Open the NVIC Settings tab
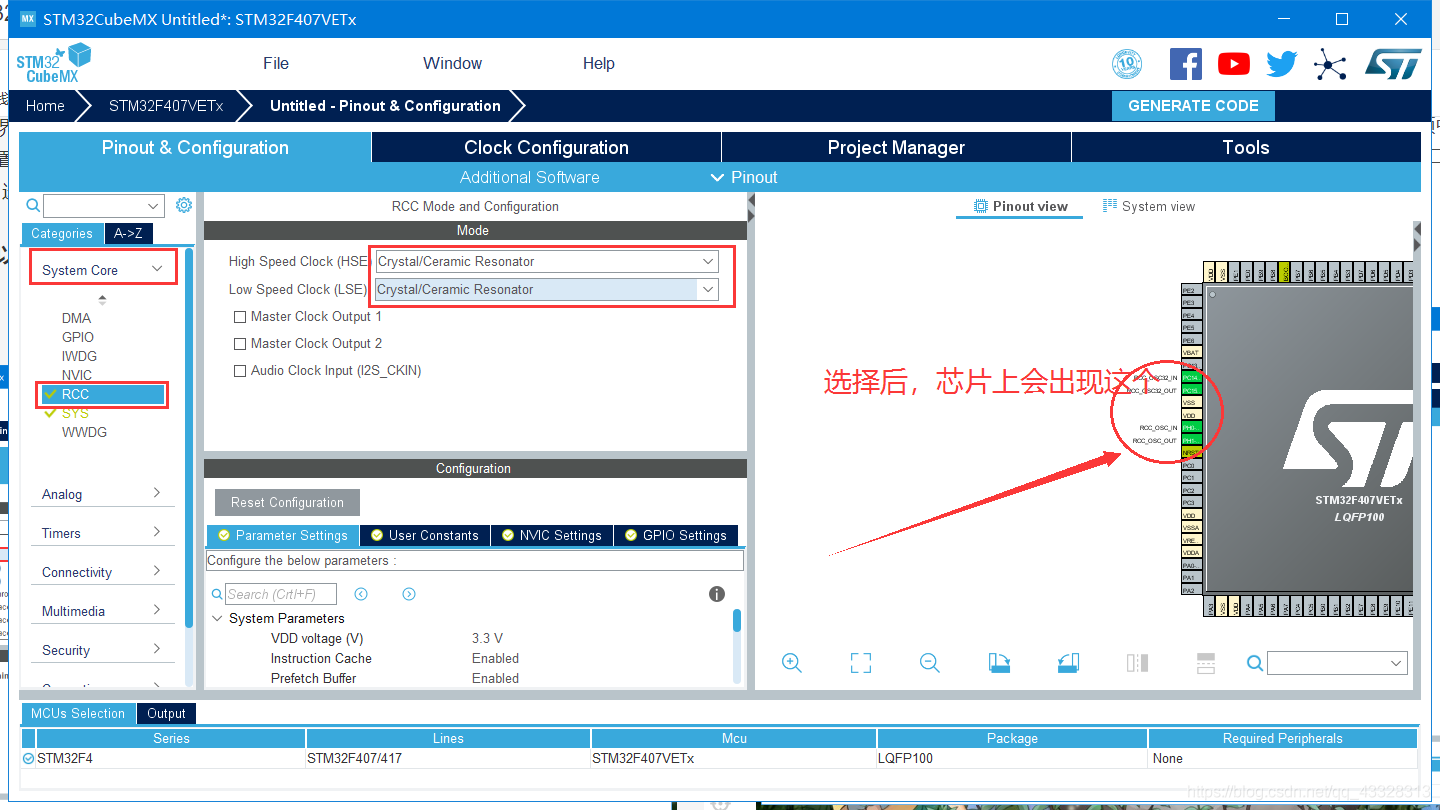Screen dimensions: 1440x810 (x=552, y=535)
